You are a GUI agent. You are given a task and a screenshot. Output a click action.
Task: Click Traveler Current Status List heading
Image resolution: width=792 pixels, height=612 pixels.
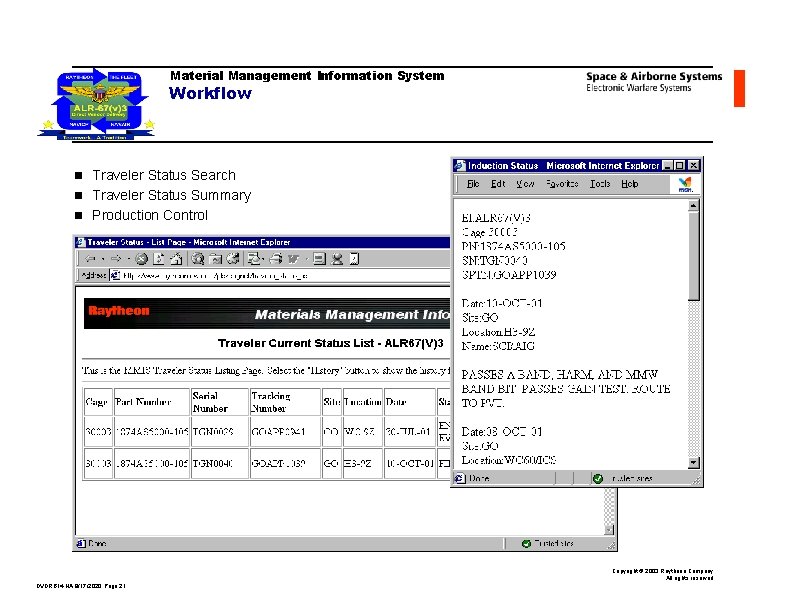330,343
